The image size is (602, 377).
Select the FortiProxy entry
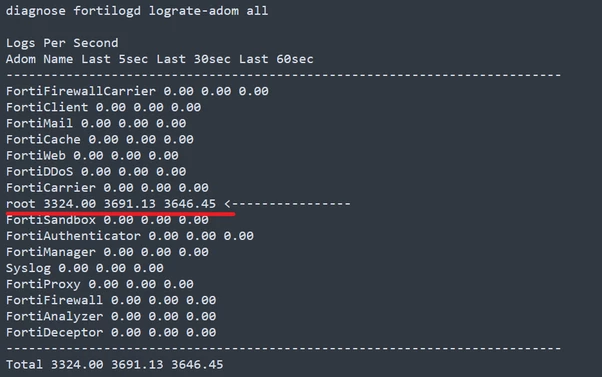click(99, 284)
